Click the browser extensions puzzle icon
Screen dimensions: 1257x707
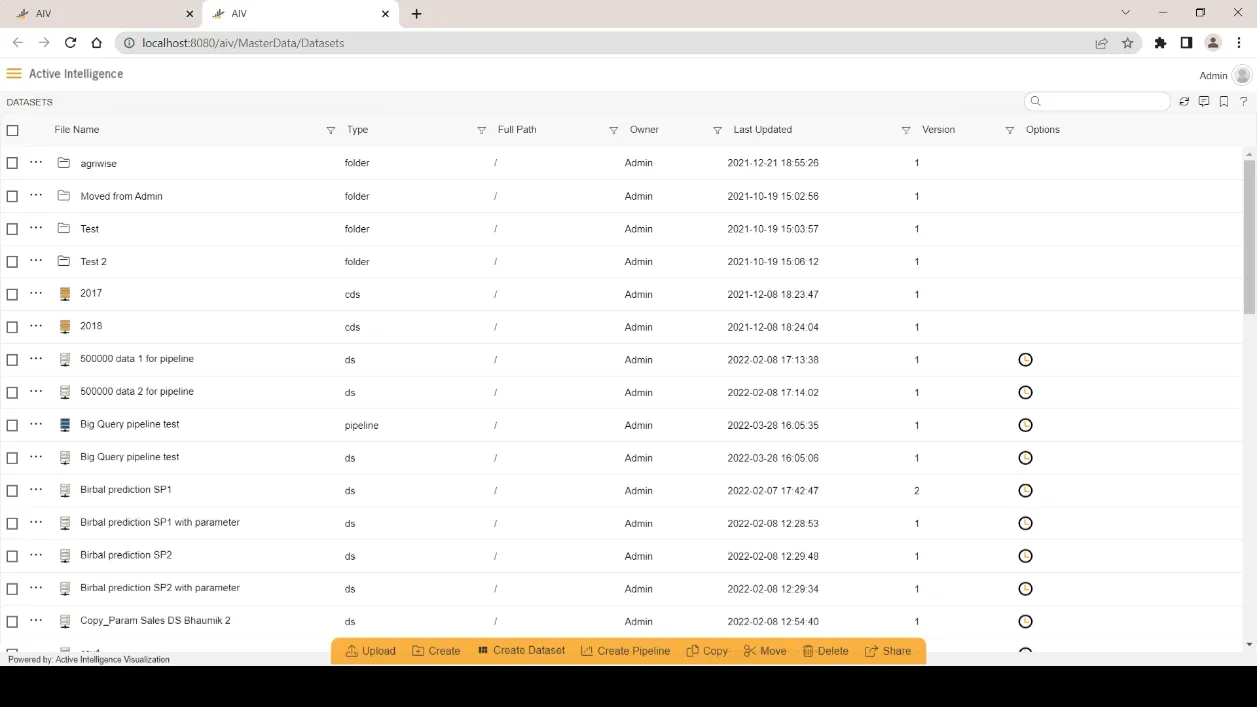[x=1160, y=43]
